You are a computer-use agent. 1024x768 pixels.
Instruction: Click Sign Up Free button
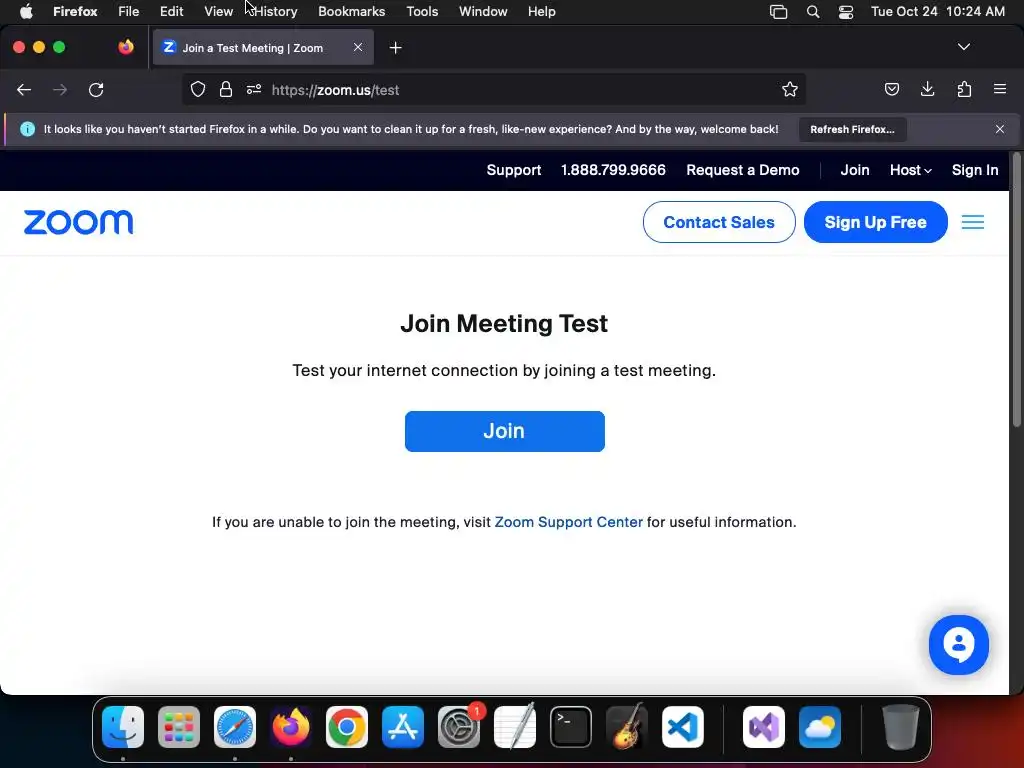tap(876, 222)
